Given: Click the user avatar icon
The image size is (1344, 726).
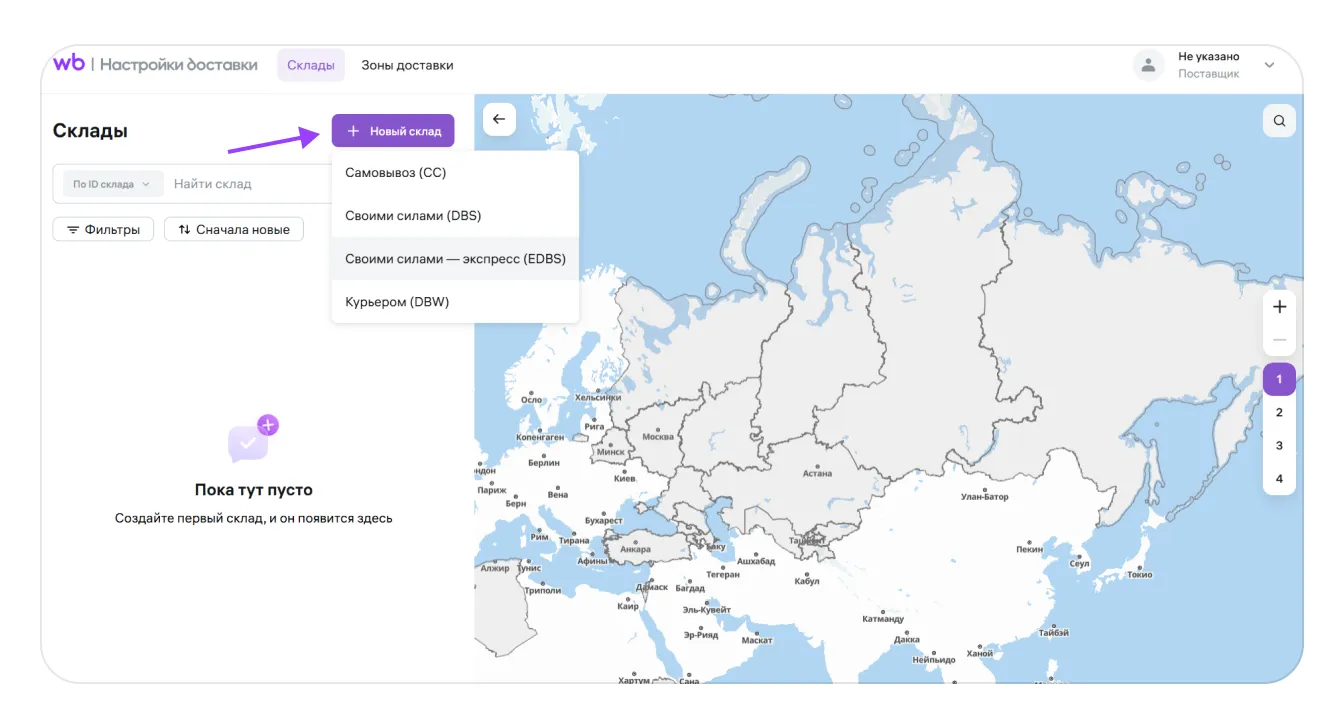Looking at the screenshot, I should click(1149, 66).
